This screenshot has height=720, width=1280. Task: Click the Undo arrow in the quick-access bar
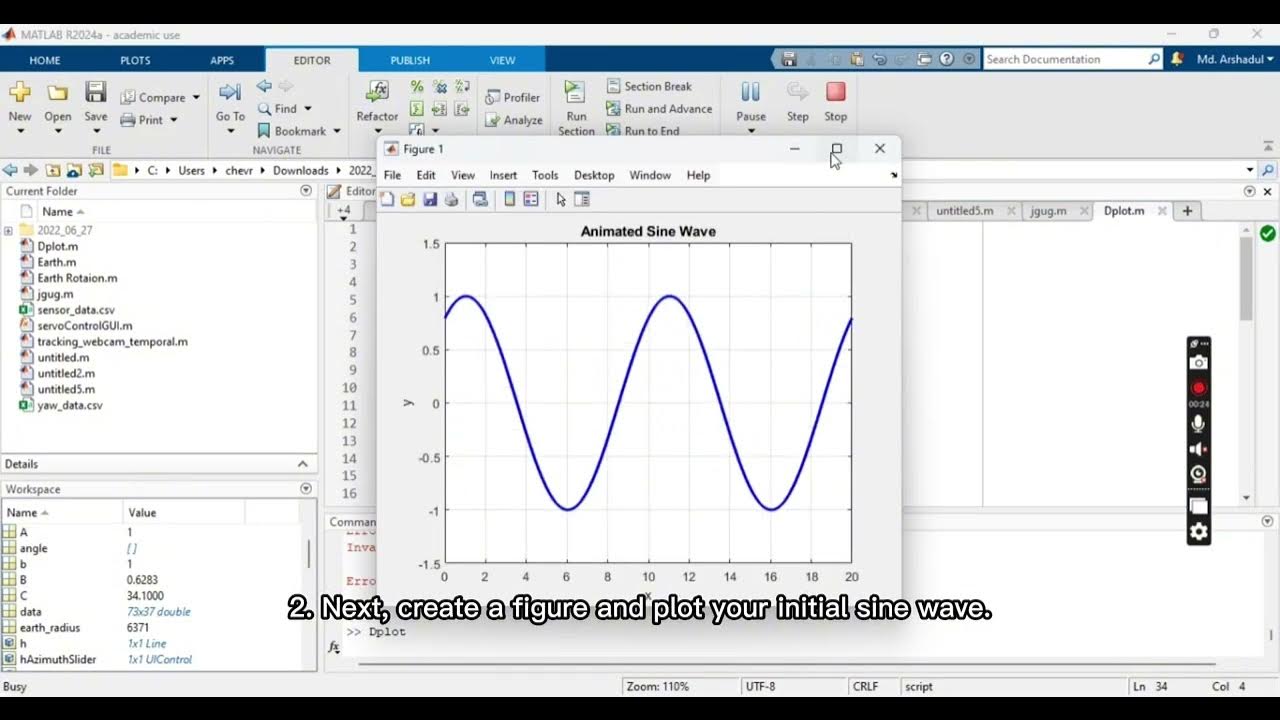pyautogui.click(x=879, y=59)
